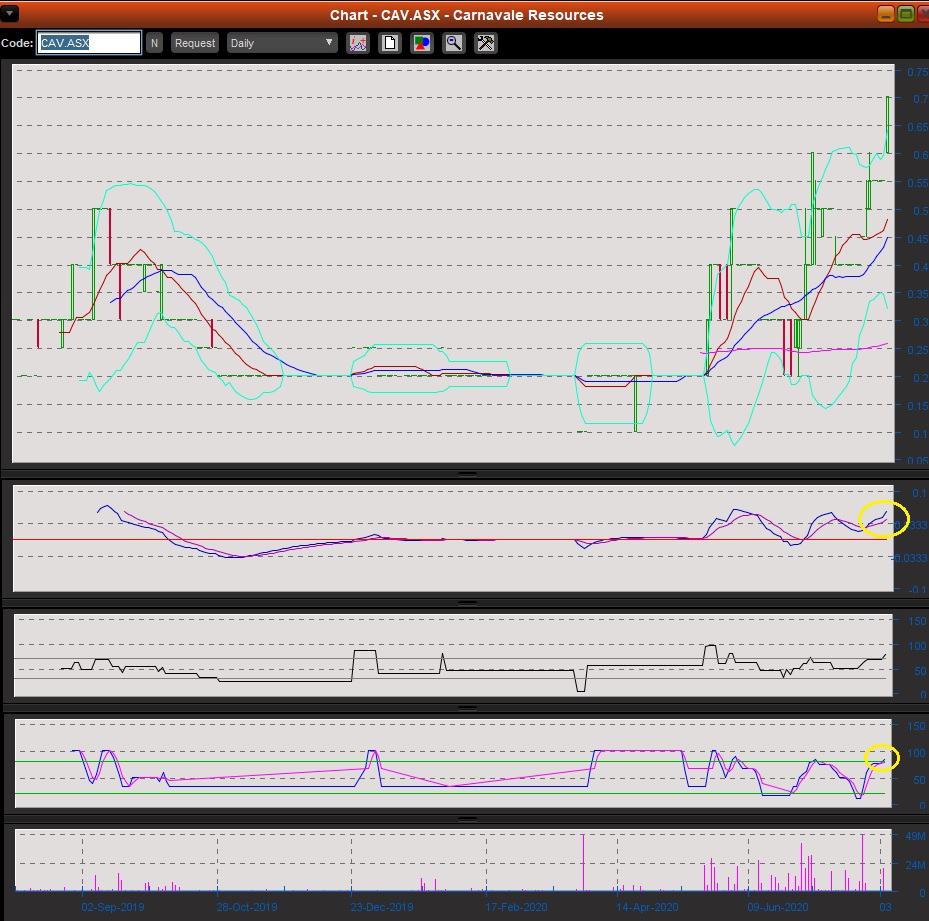Click the 28-Oct-2019 date label
This screenshot has width=929, height=921.
coord(246,907)
